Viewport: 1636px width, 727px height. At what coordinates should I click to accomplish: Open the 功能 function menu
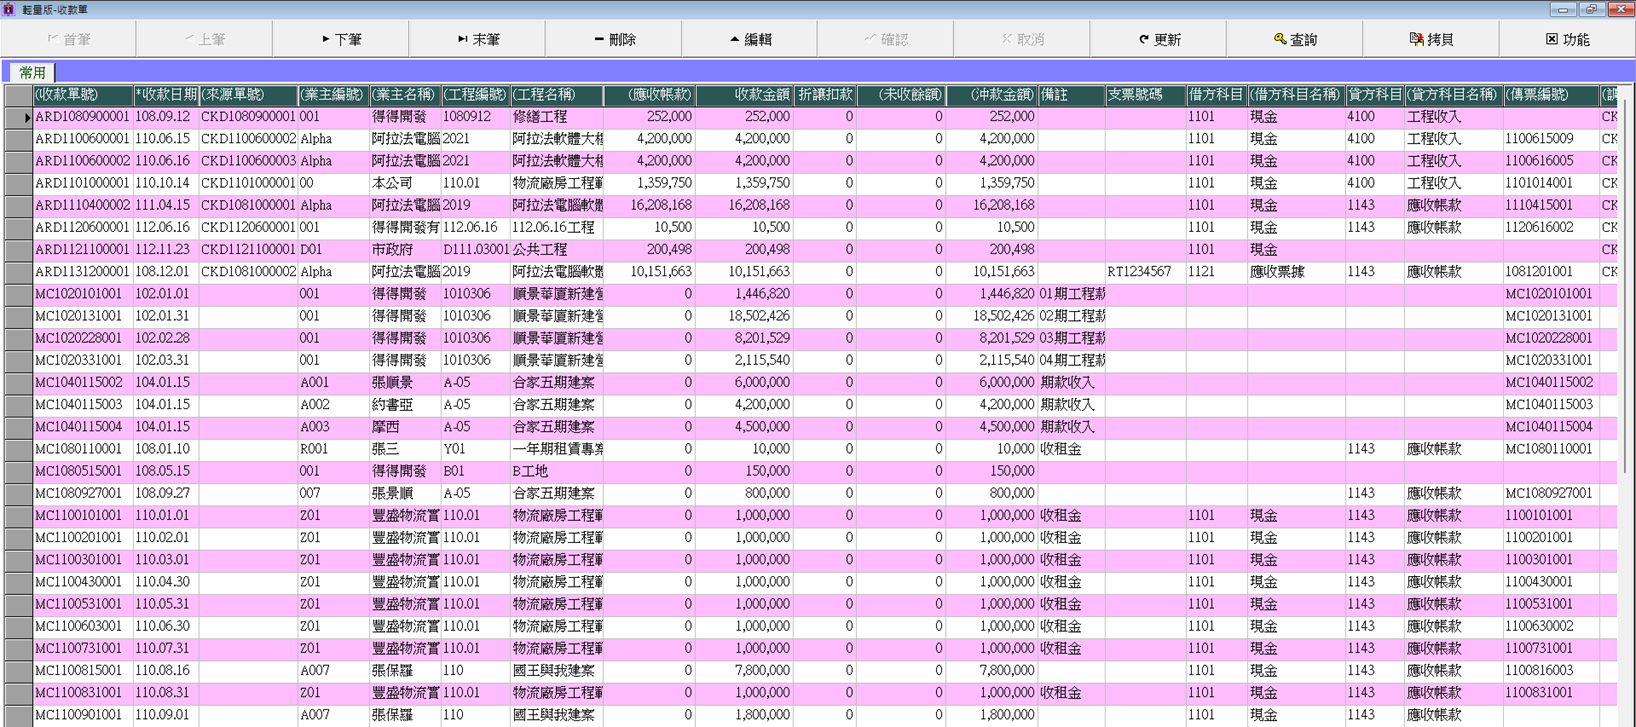click(x=1566, y=39)
